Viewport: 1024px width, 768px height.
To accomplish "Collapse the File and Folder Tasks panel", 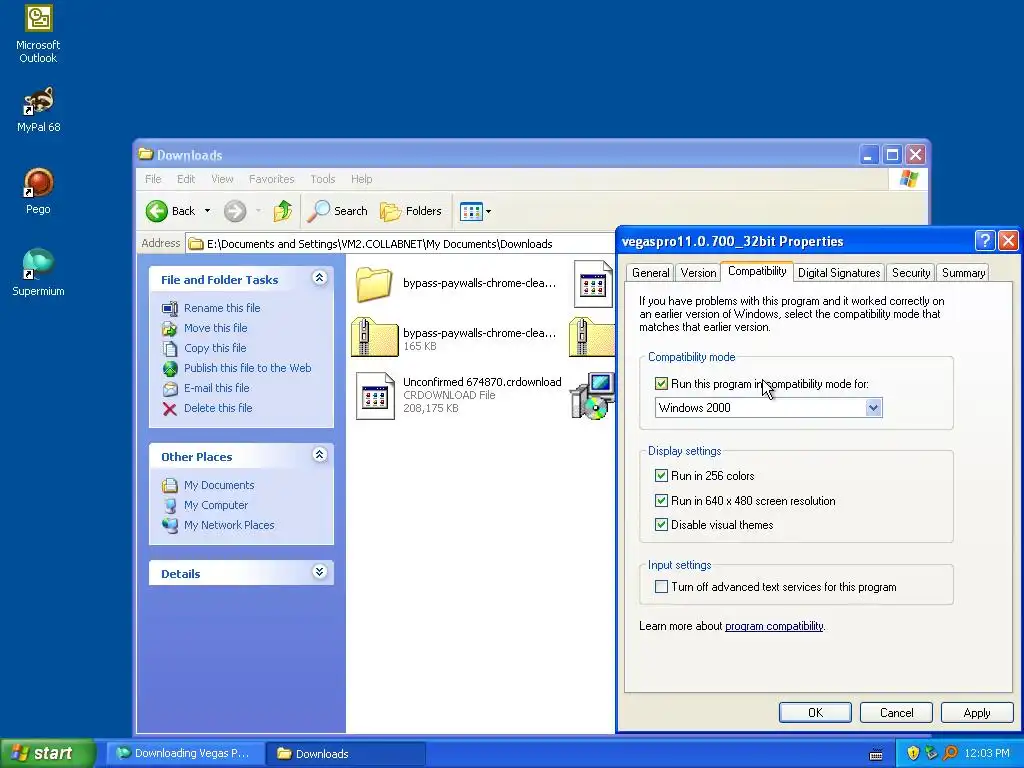I will click(319, 278).
